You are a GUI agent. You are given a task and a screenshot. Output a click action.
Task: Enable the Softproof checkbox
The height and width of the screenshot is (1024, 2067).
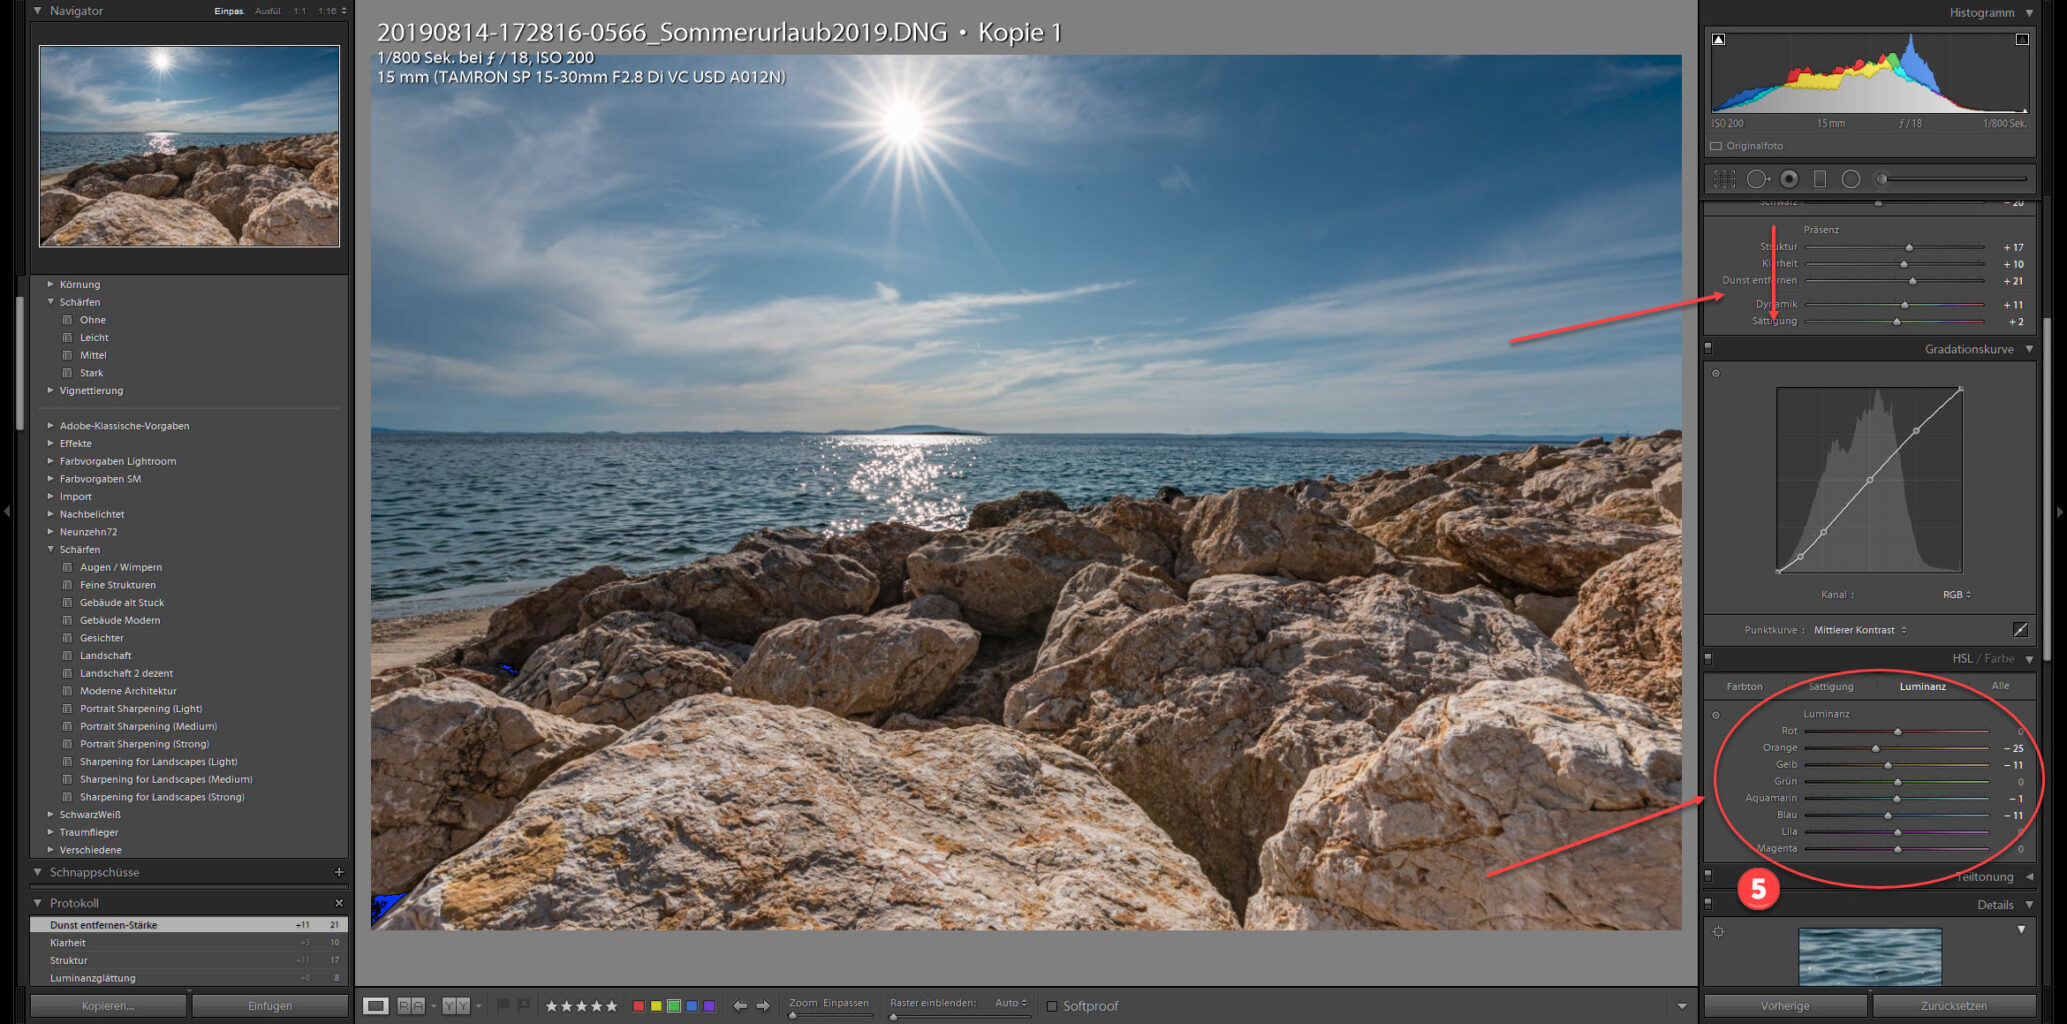point(1051,1006)
